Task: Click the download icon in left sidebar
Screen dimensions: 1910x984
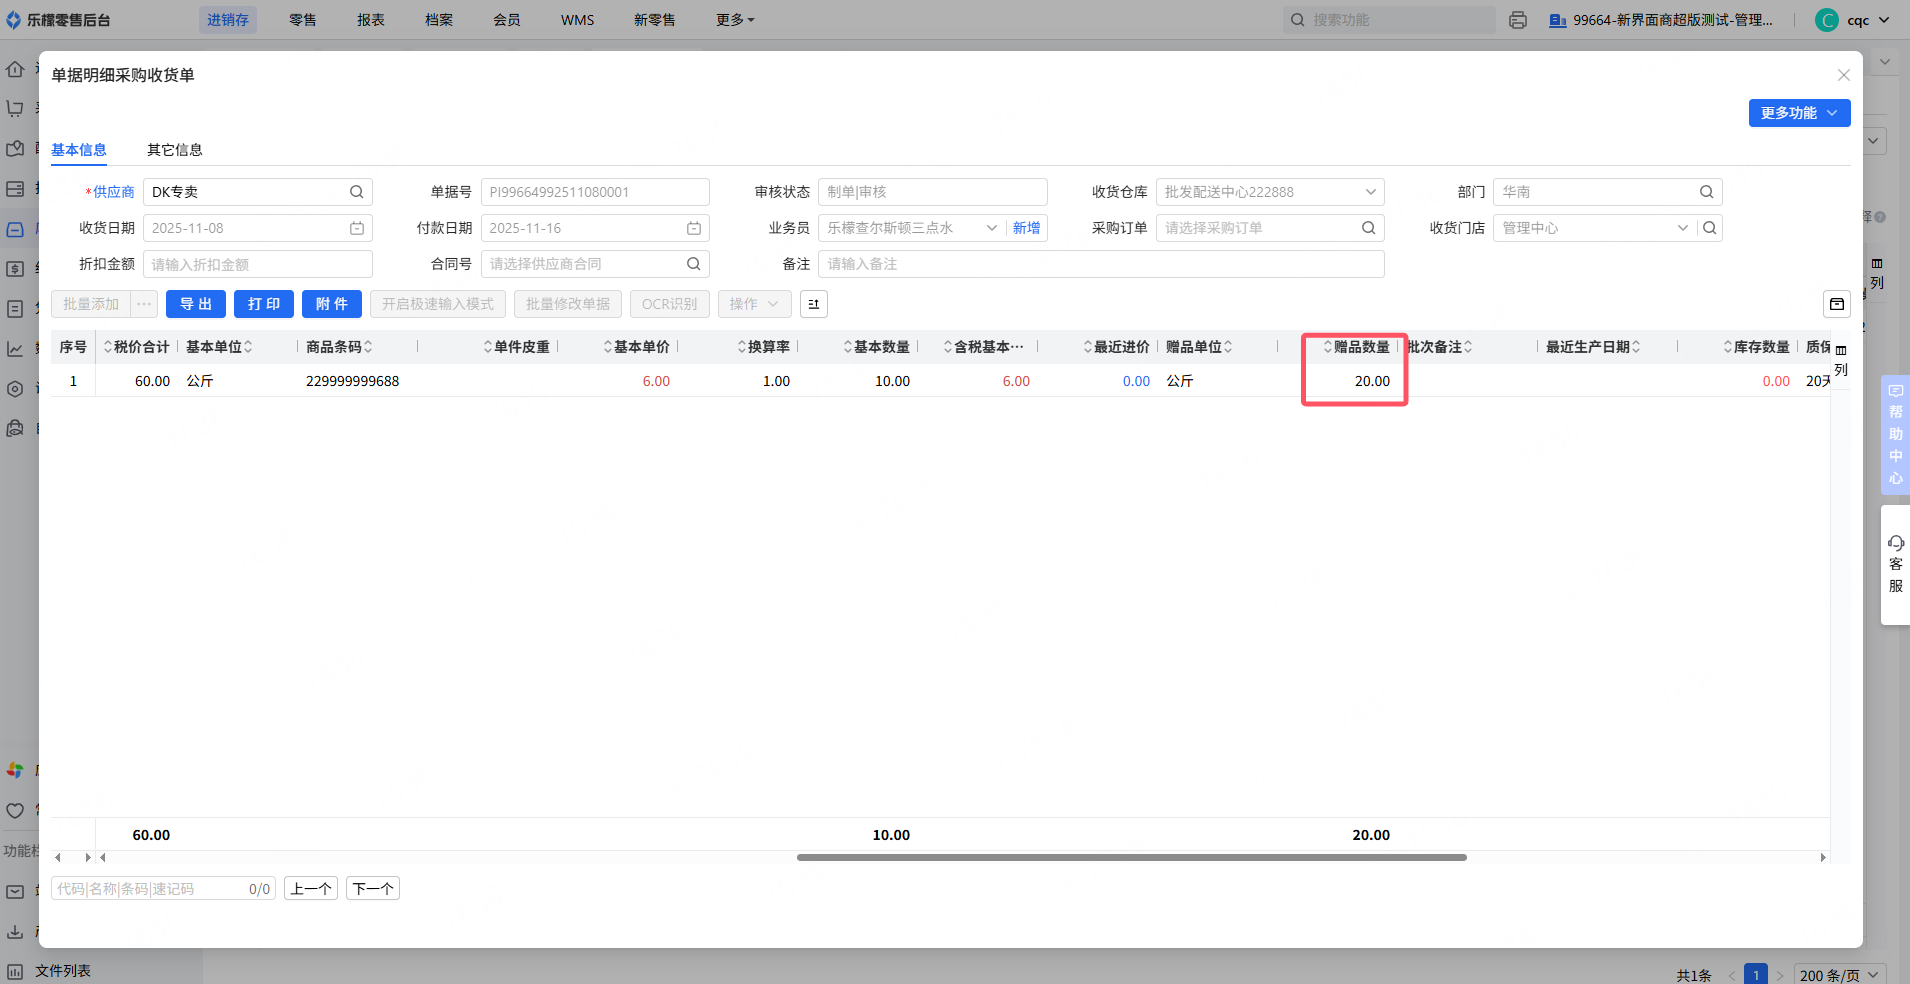Action: pos(15,931)
